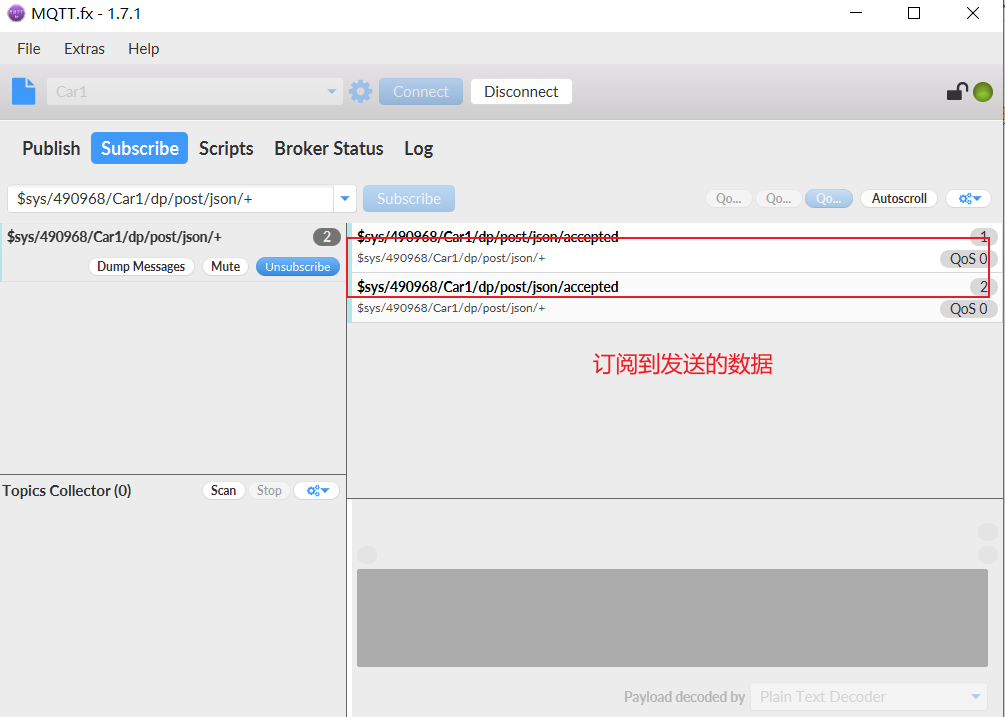The image size is (1005, 717).
Task: Click the Unsubscribe button
Action: coord(298,267)
